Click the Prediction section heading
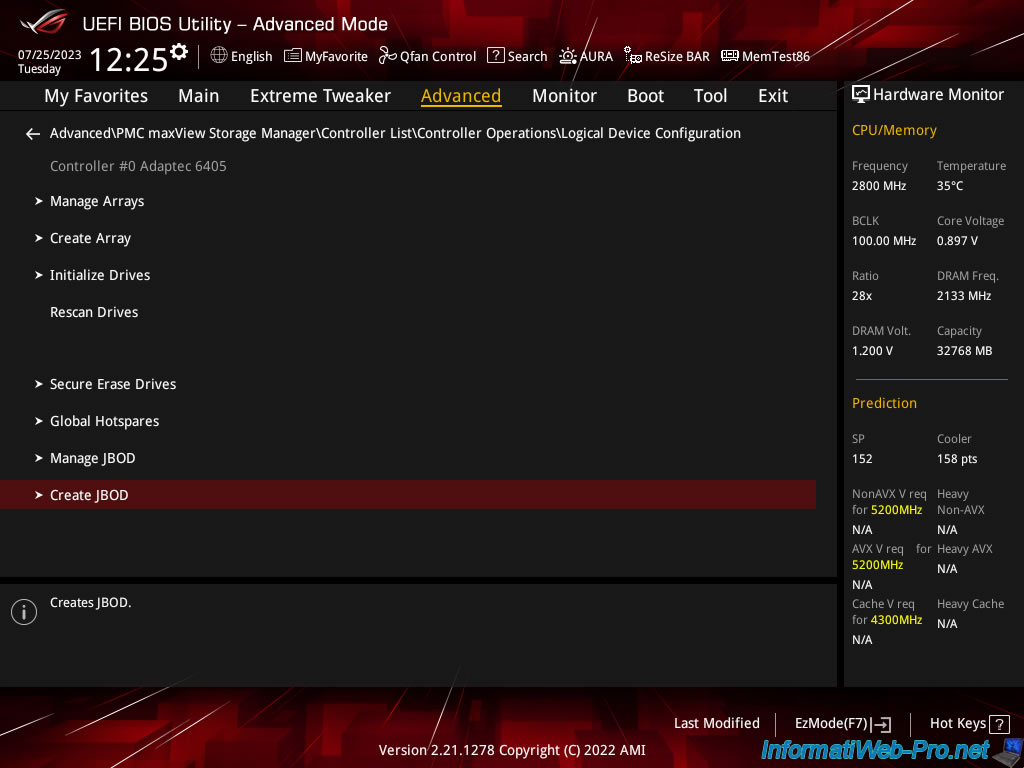 coord(884,403)
